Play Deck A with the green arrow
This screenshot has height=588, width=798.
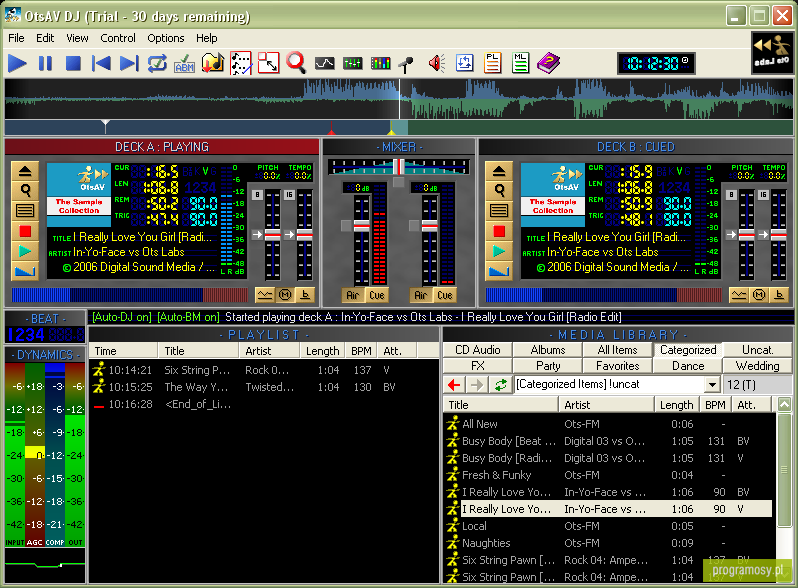(25, 251)
